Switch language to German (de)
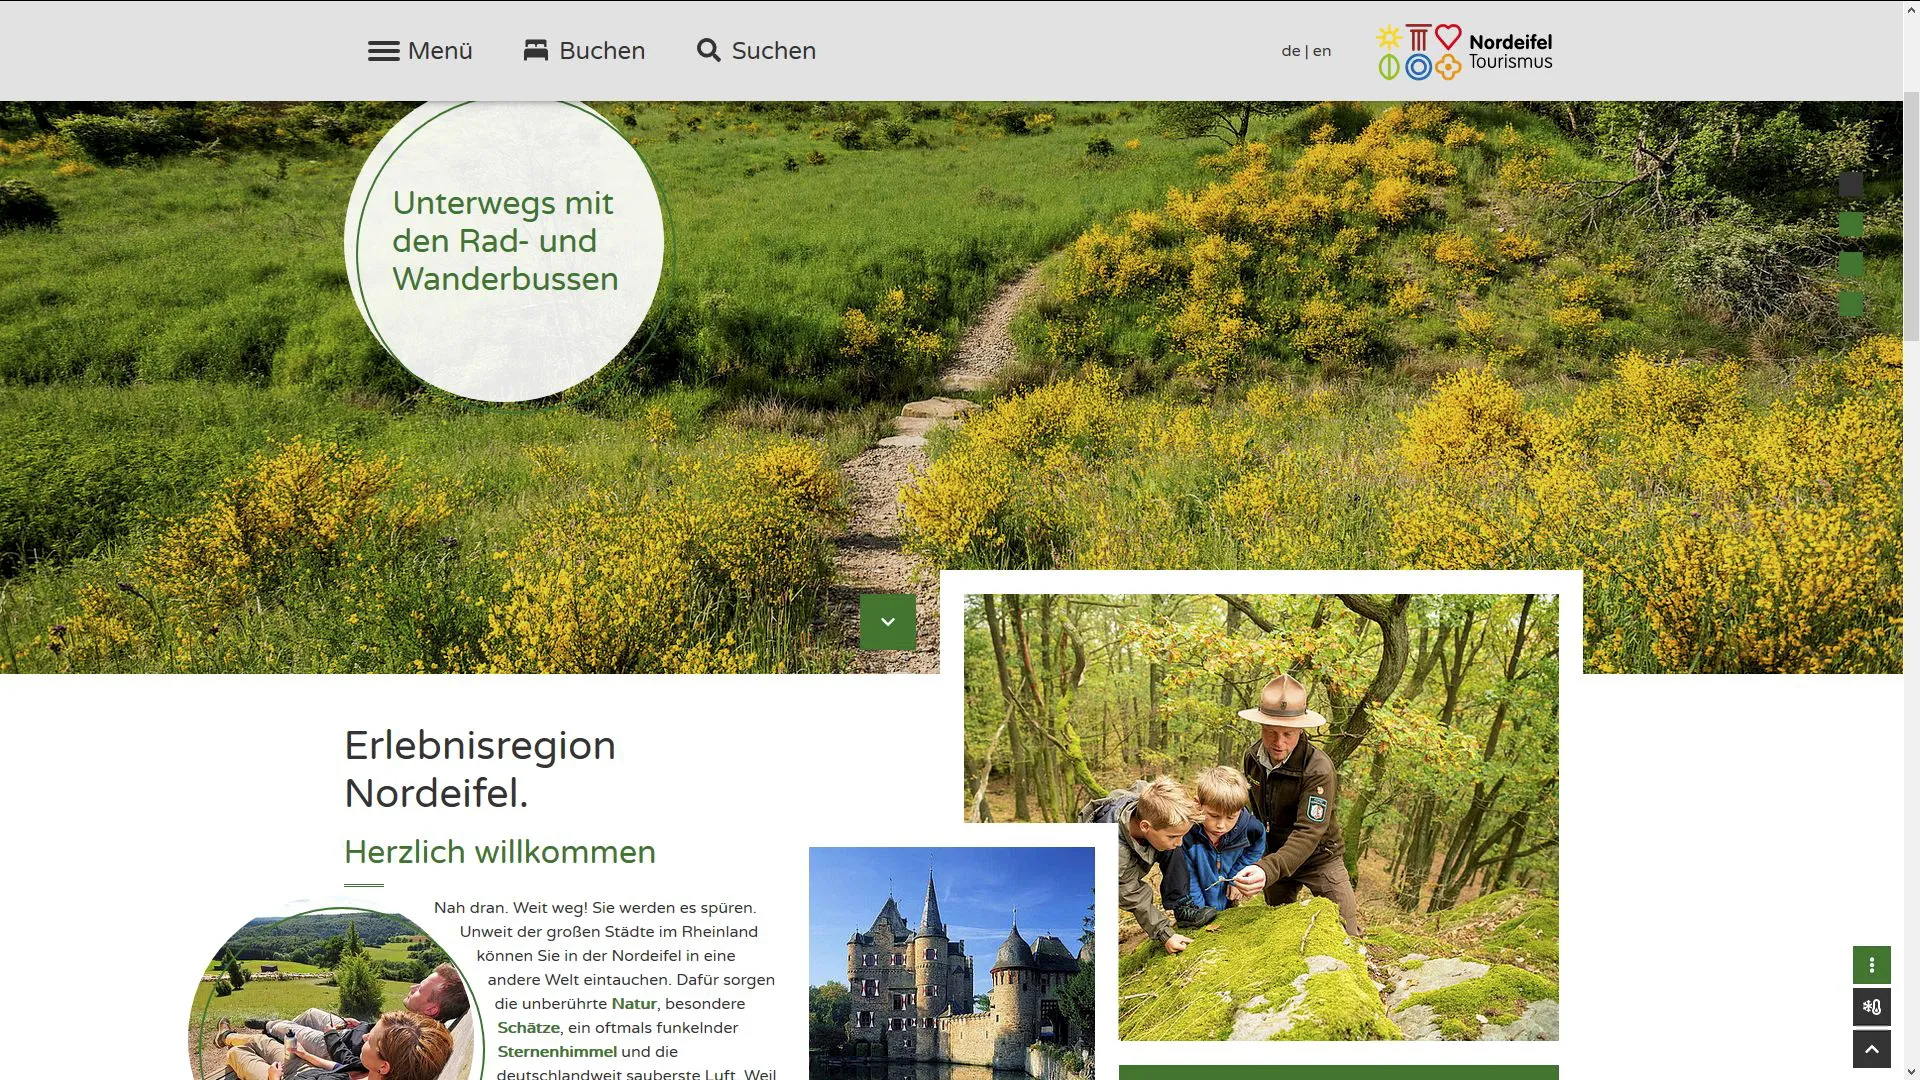 click(x=1291, y=51)
